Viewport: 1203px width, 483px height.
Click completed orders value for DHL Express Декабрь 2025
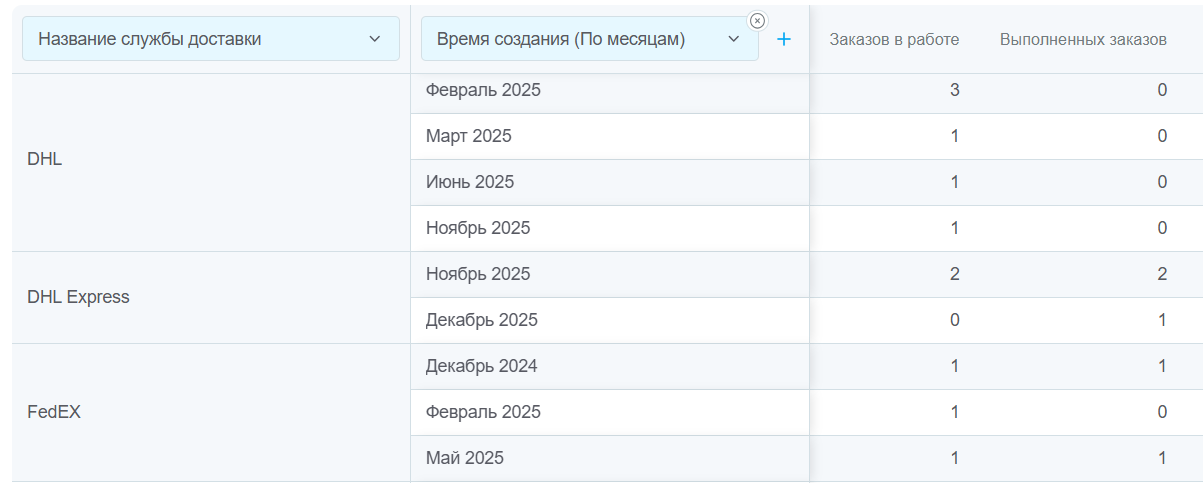pyautogui.click(x=1162, y=320)
